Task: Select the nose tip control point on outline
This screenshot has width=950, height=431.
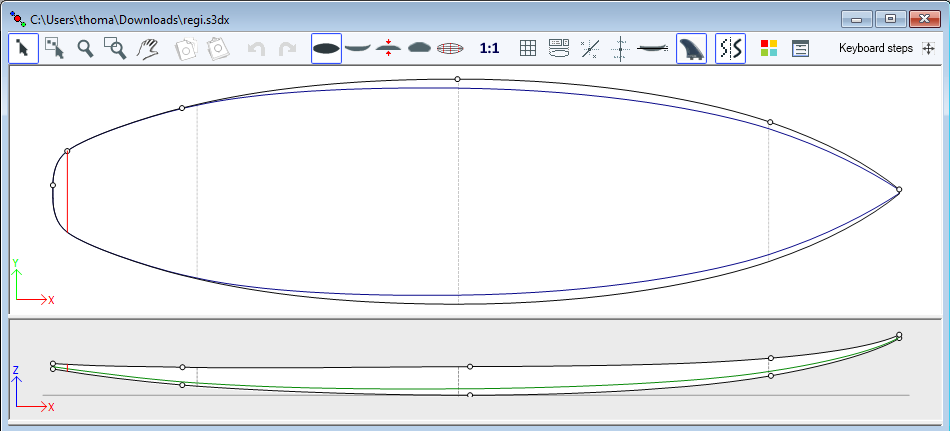Action: 899,190
